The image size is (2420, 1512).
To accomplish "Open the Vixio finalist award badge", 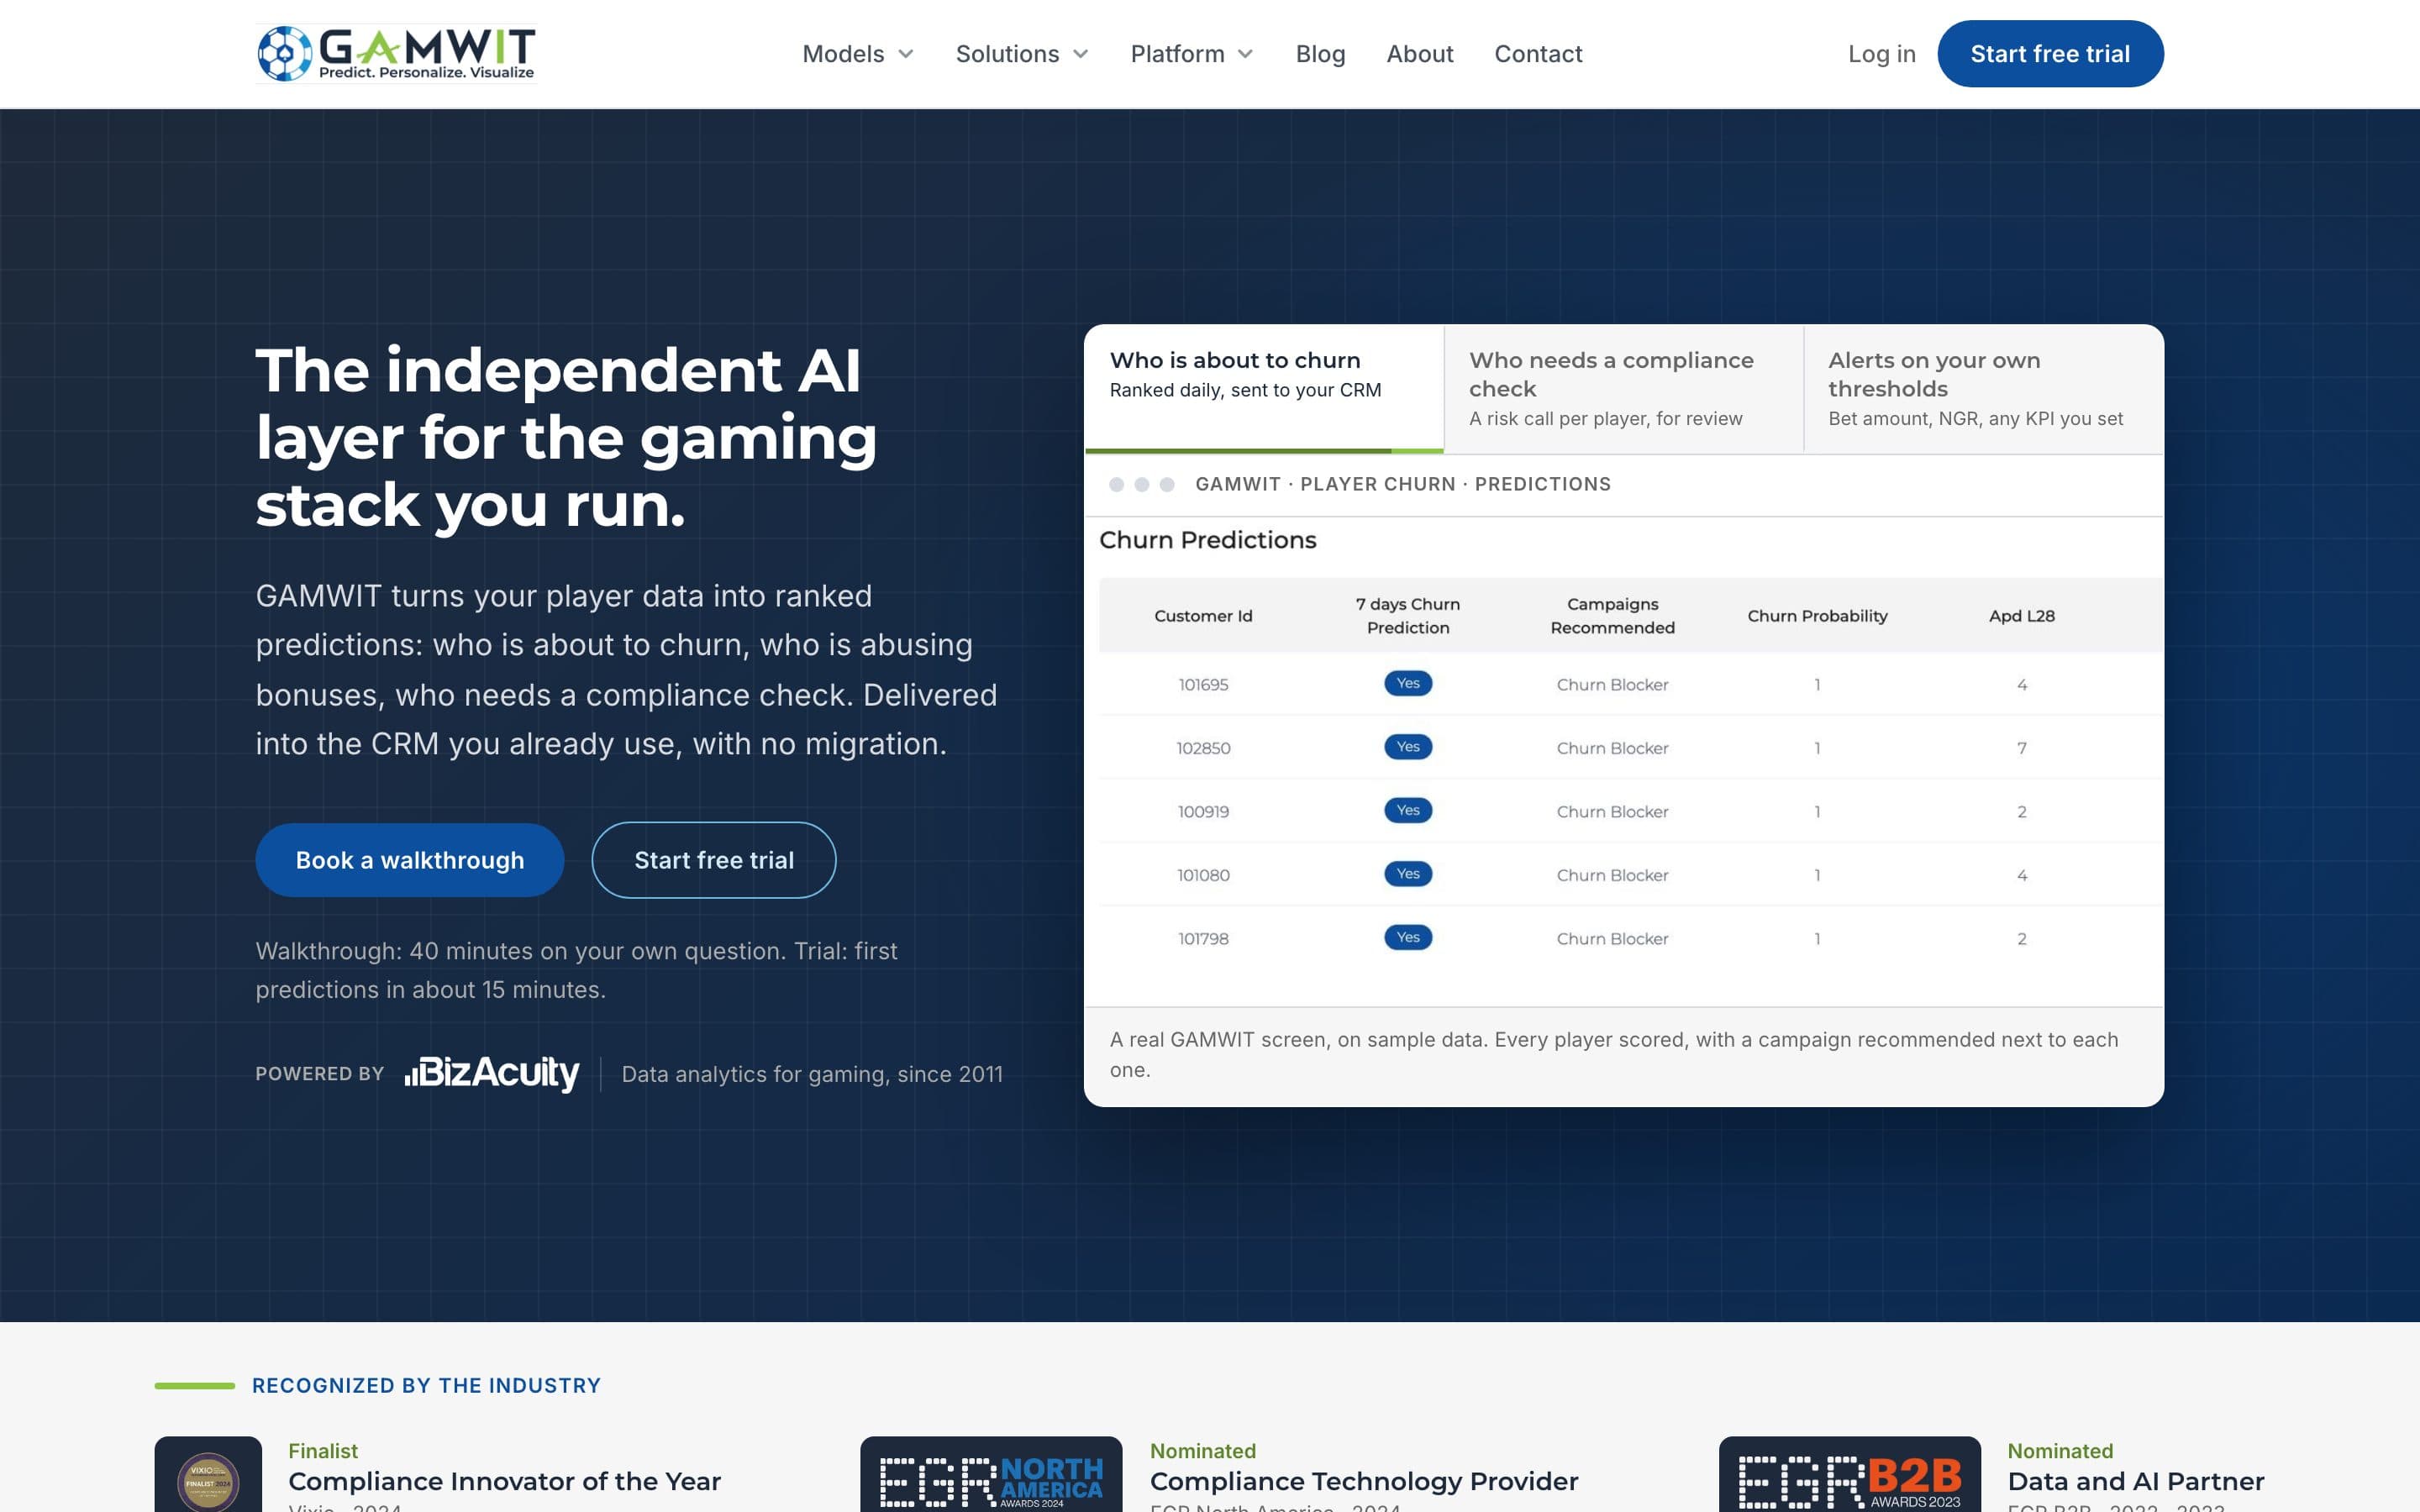I will click(208, 1475).
